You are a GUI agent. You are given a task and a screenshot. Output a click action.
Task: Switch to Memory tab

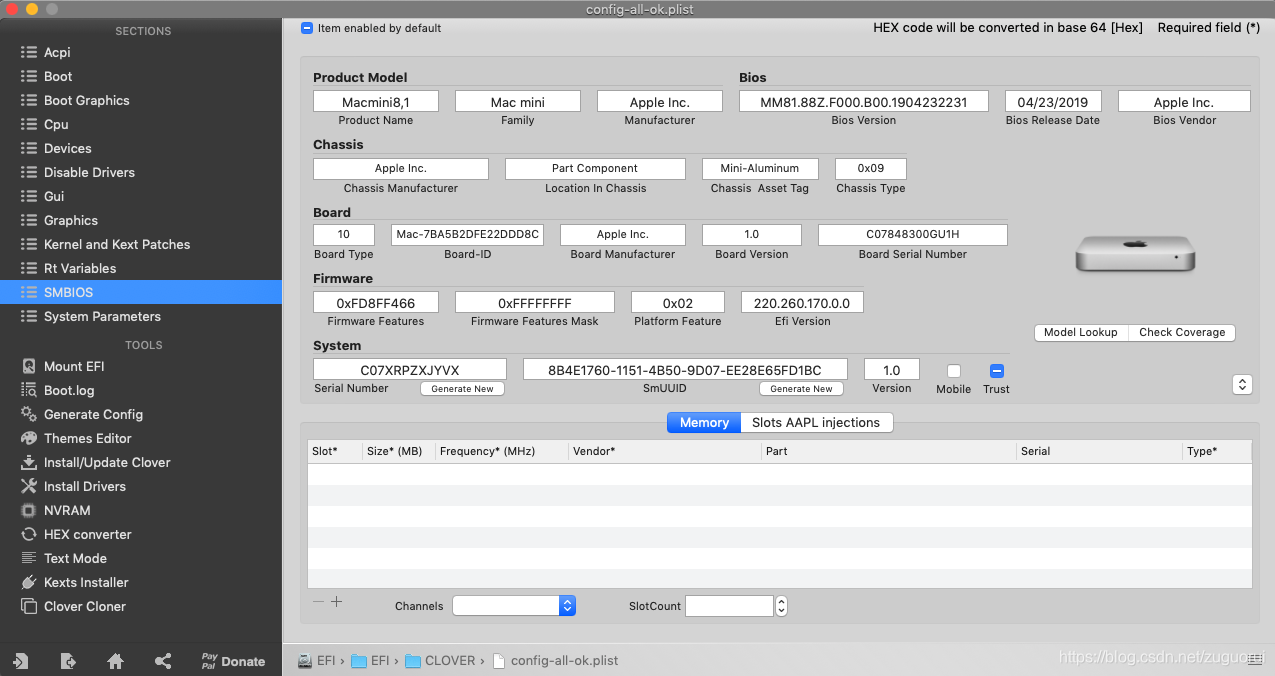pos(704,422)
